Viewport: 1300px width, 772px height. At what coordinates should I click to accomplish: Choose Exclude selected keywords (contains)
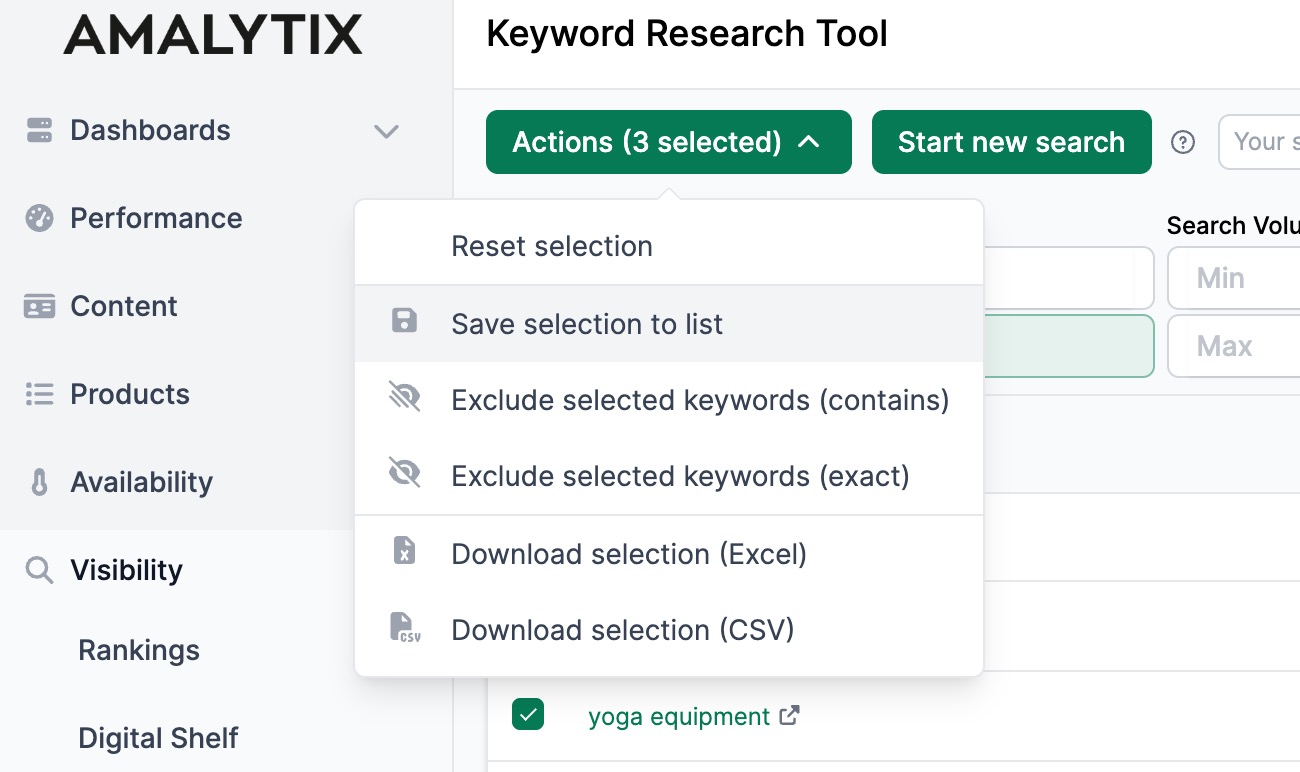click(x=699, y=400)
